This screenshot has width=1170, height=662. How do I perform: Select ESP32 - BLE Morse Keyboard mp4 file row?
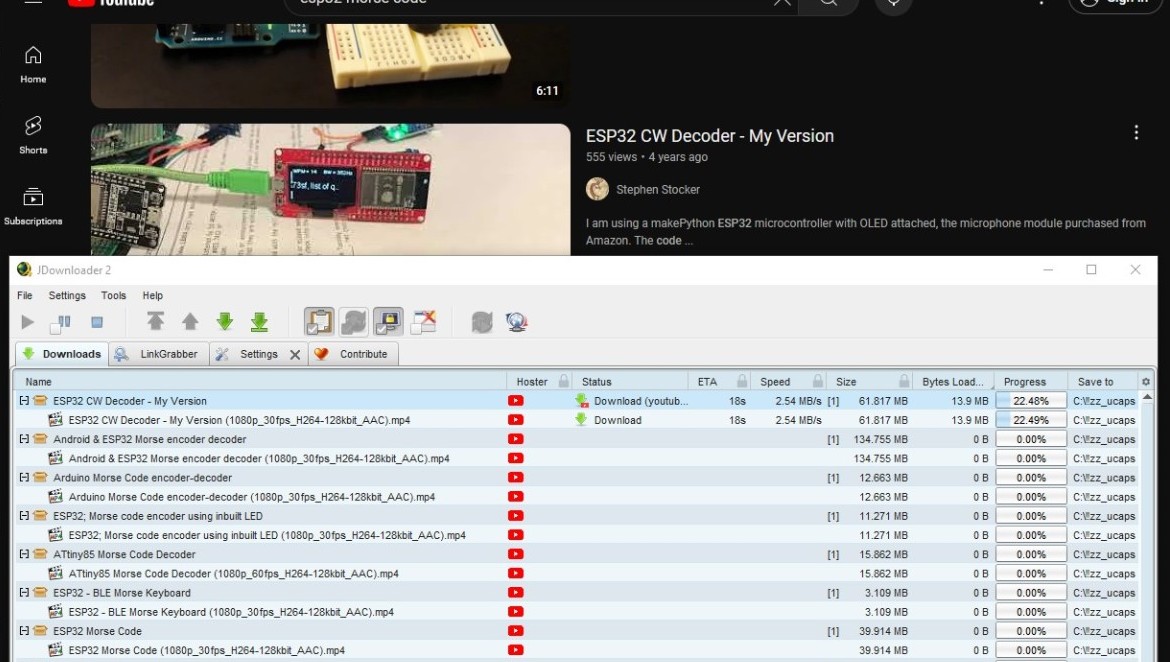pyautogui.click(x=577, y=612)
